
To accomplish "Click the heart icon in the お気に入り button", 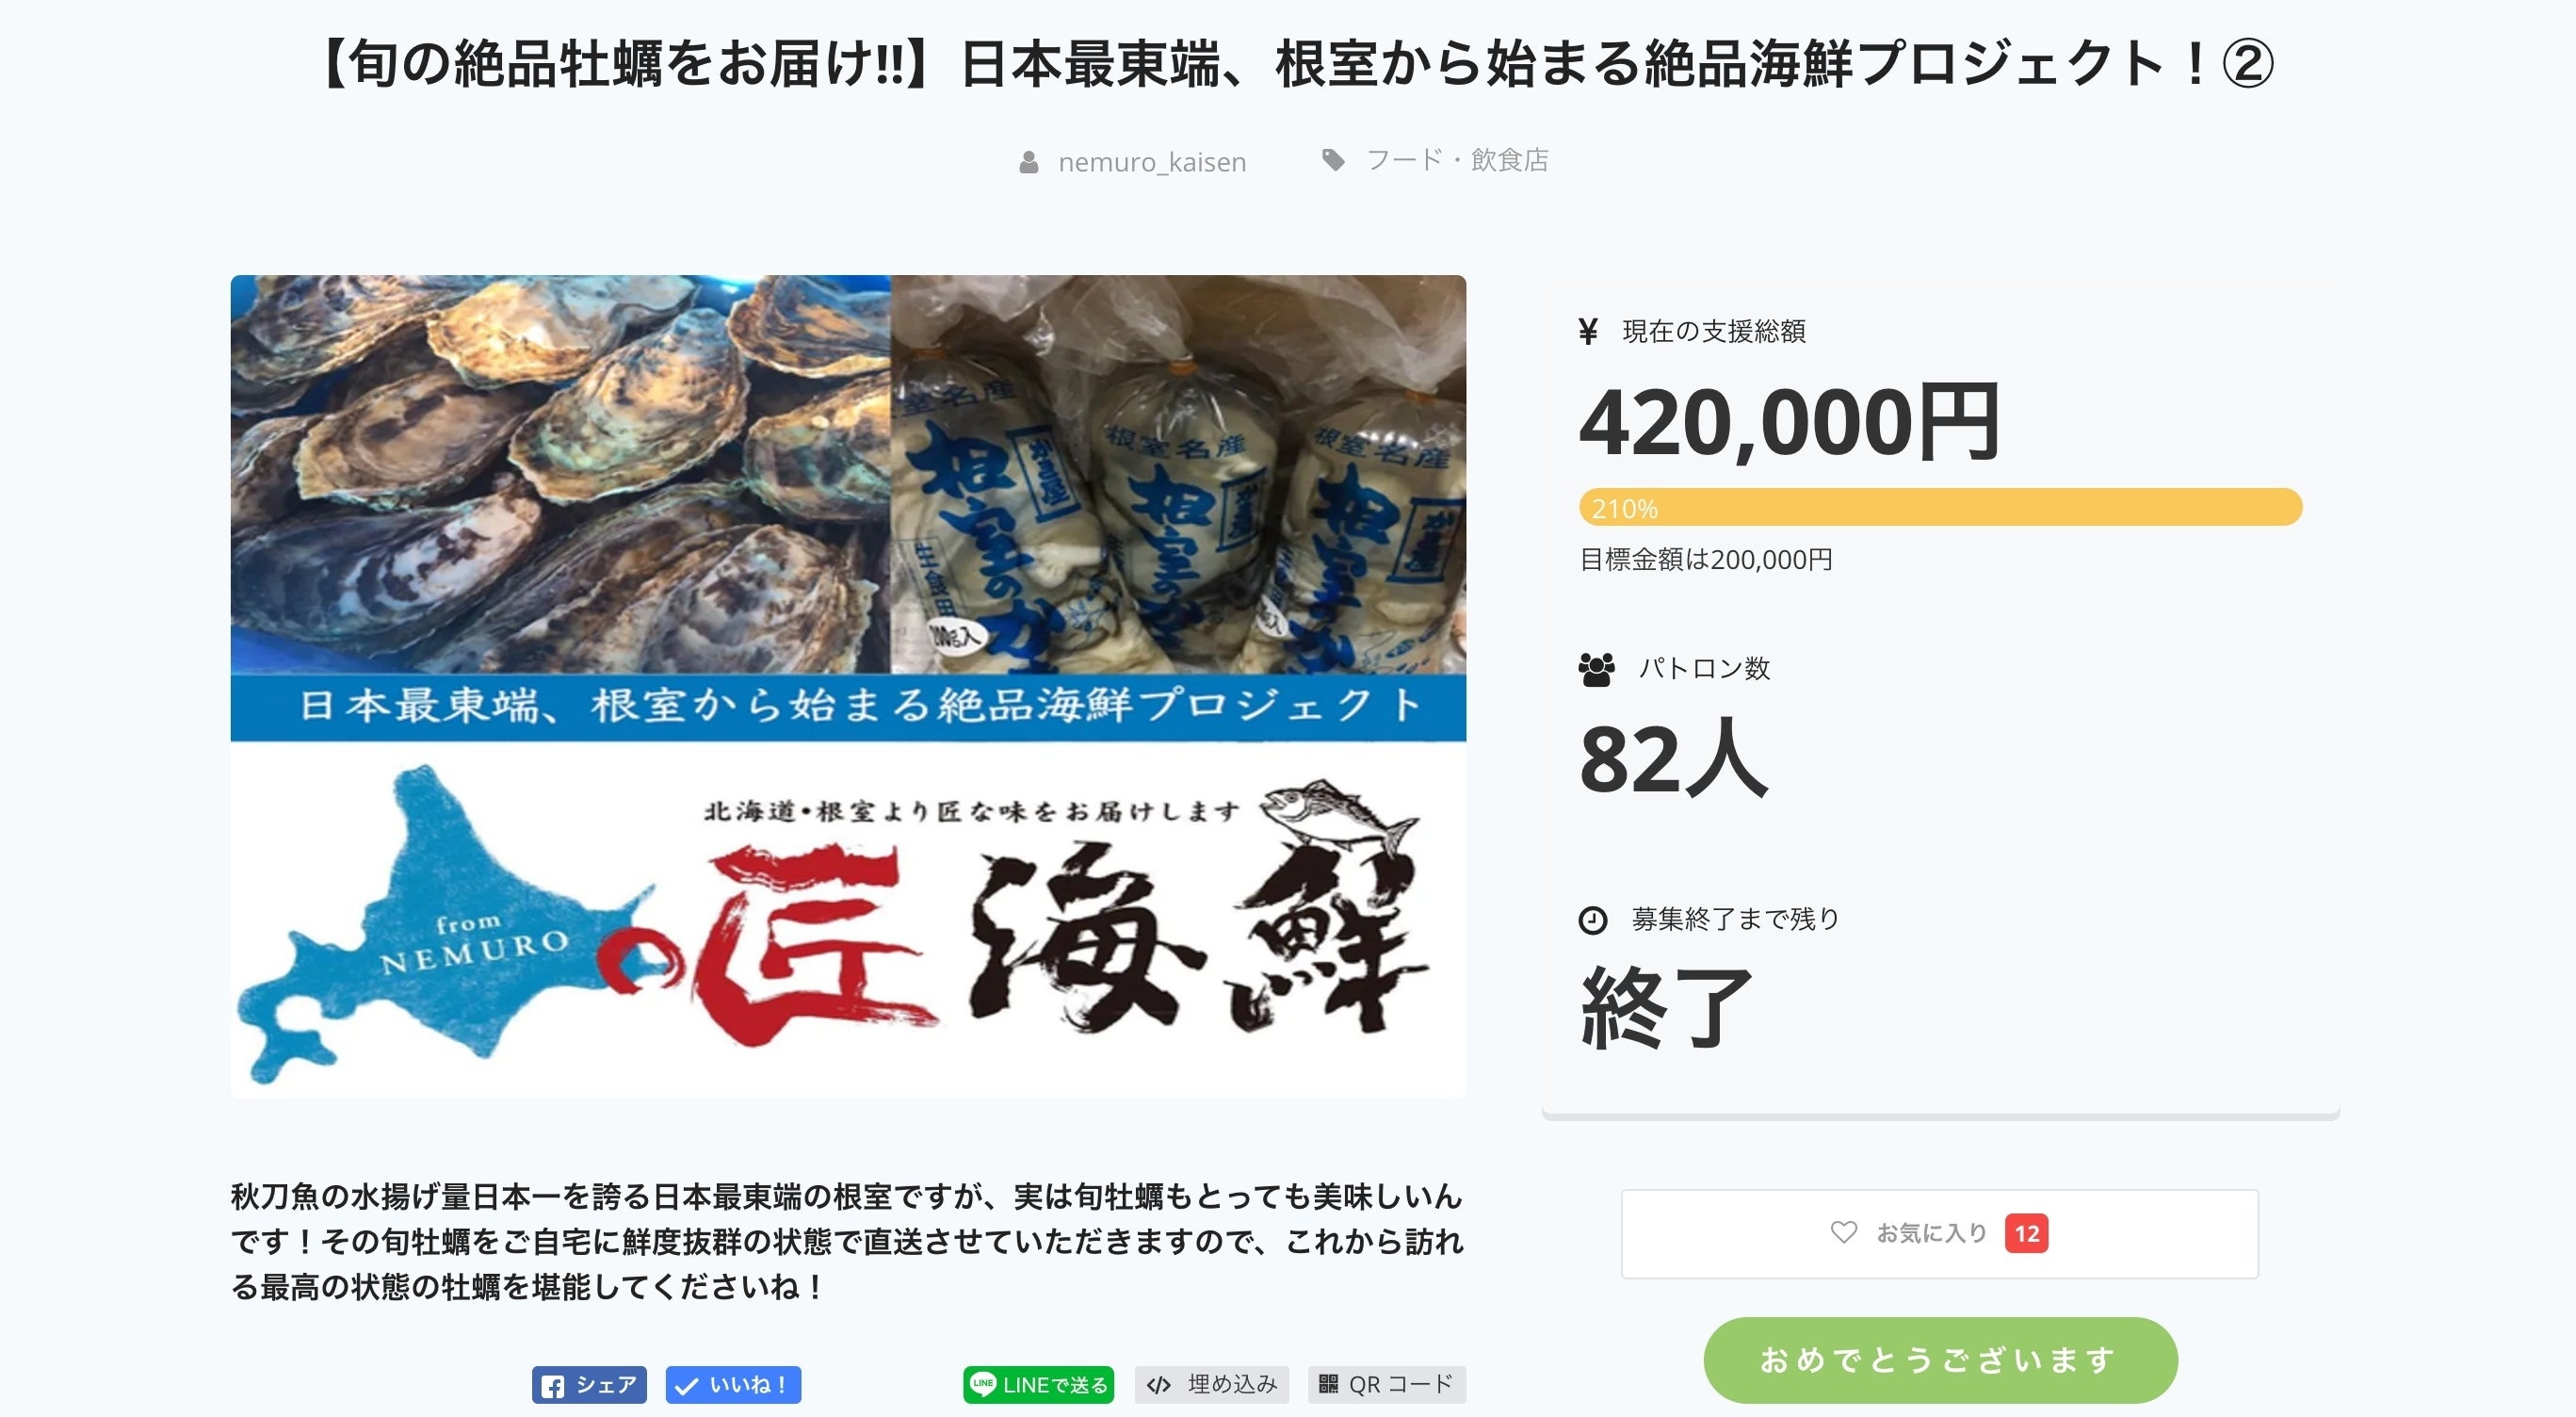I will coord(1843,1233).
